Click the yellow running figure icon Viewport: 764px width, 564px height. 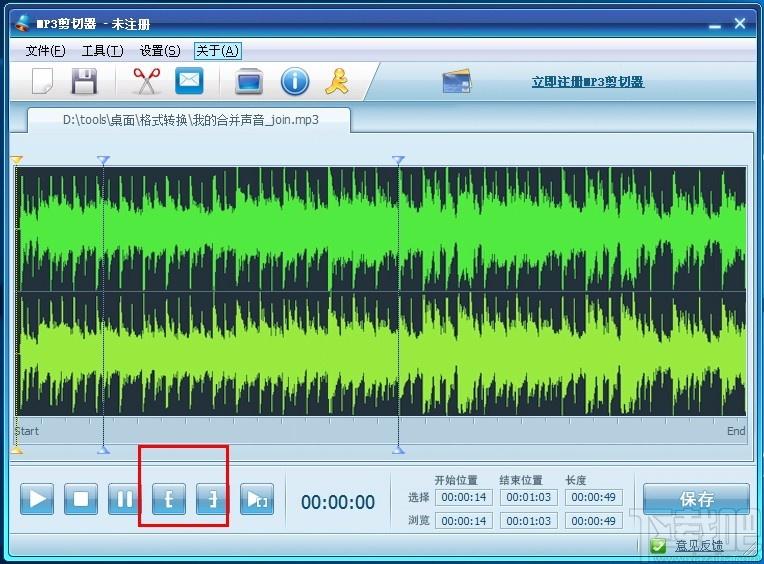coord(337,81)
